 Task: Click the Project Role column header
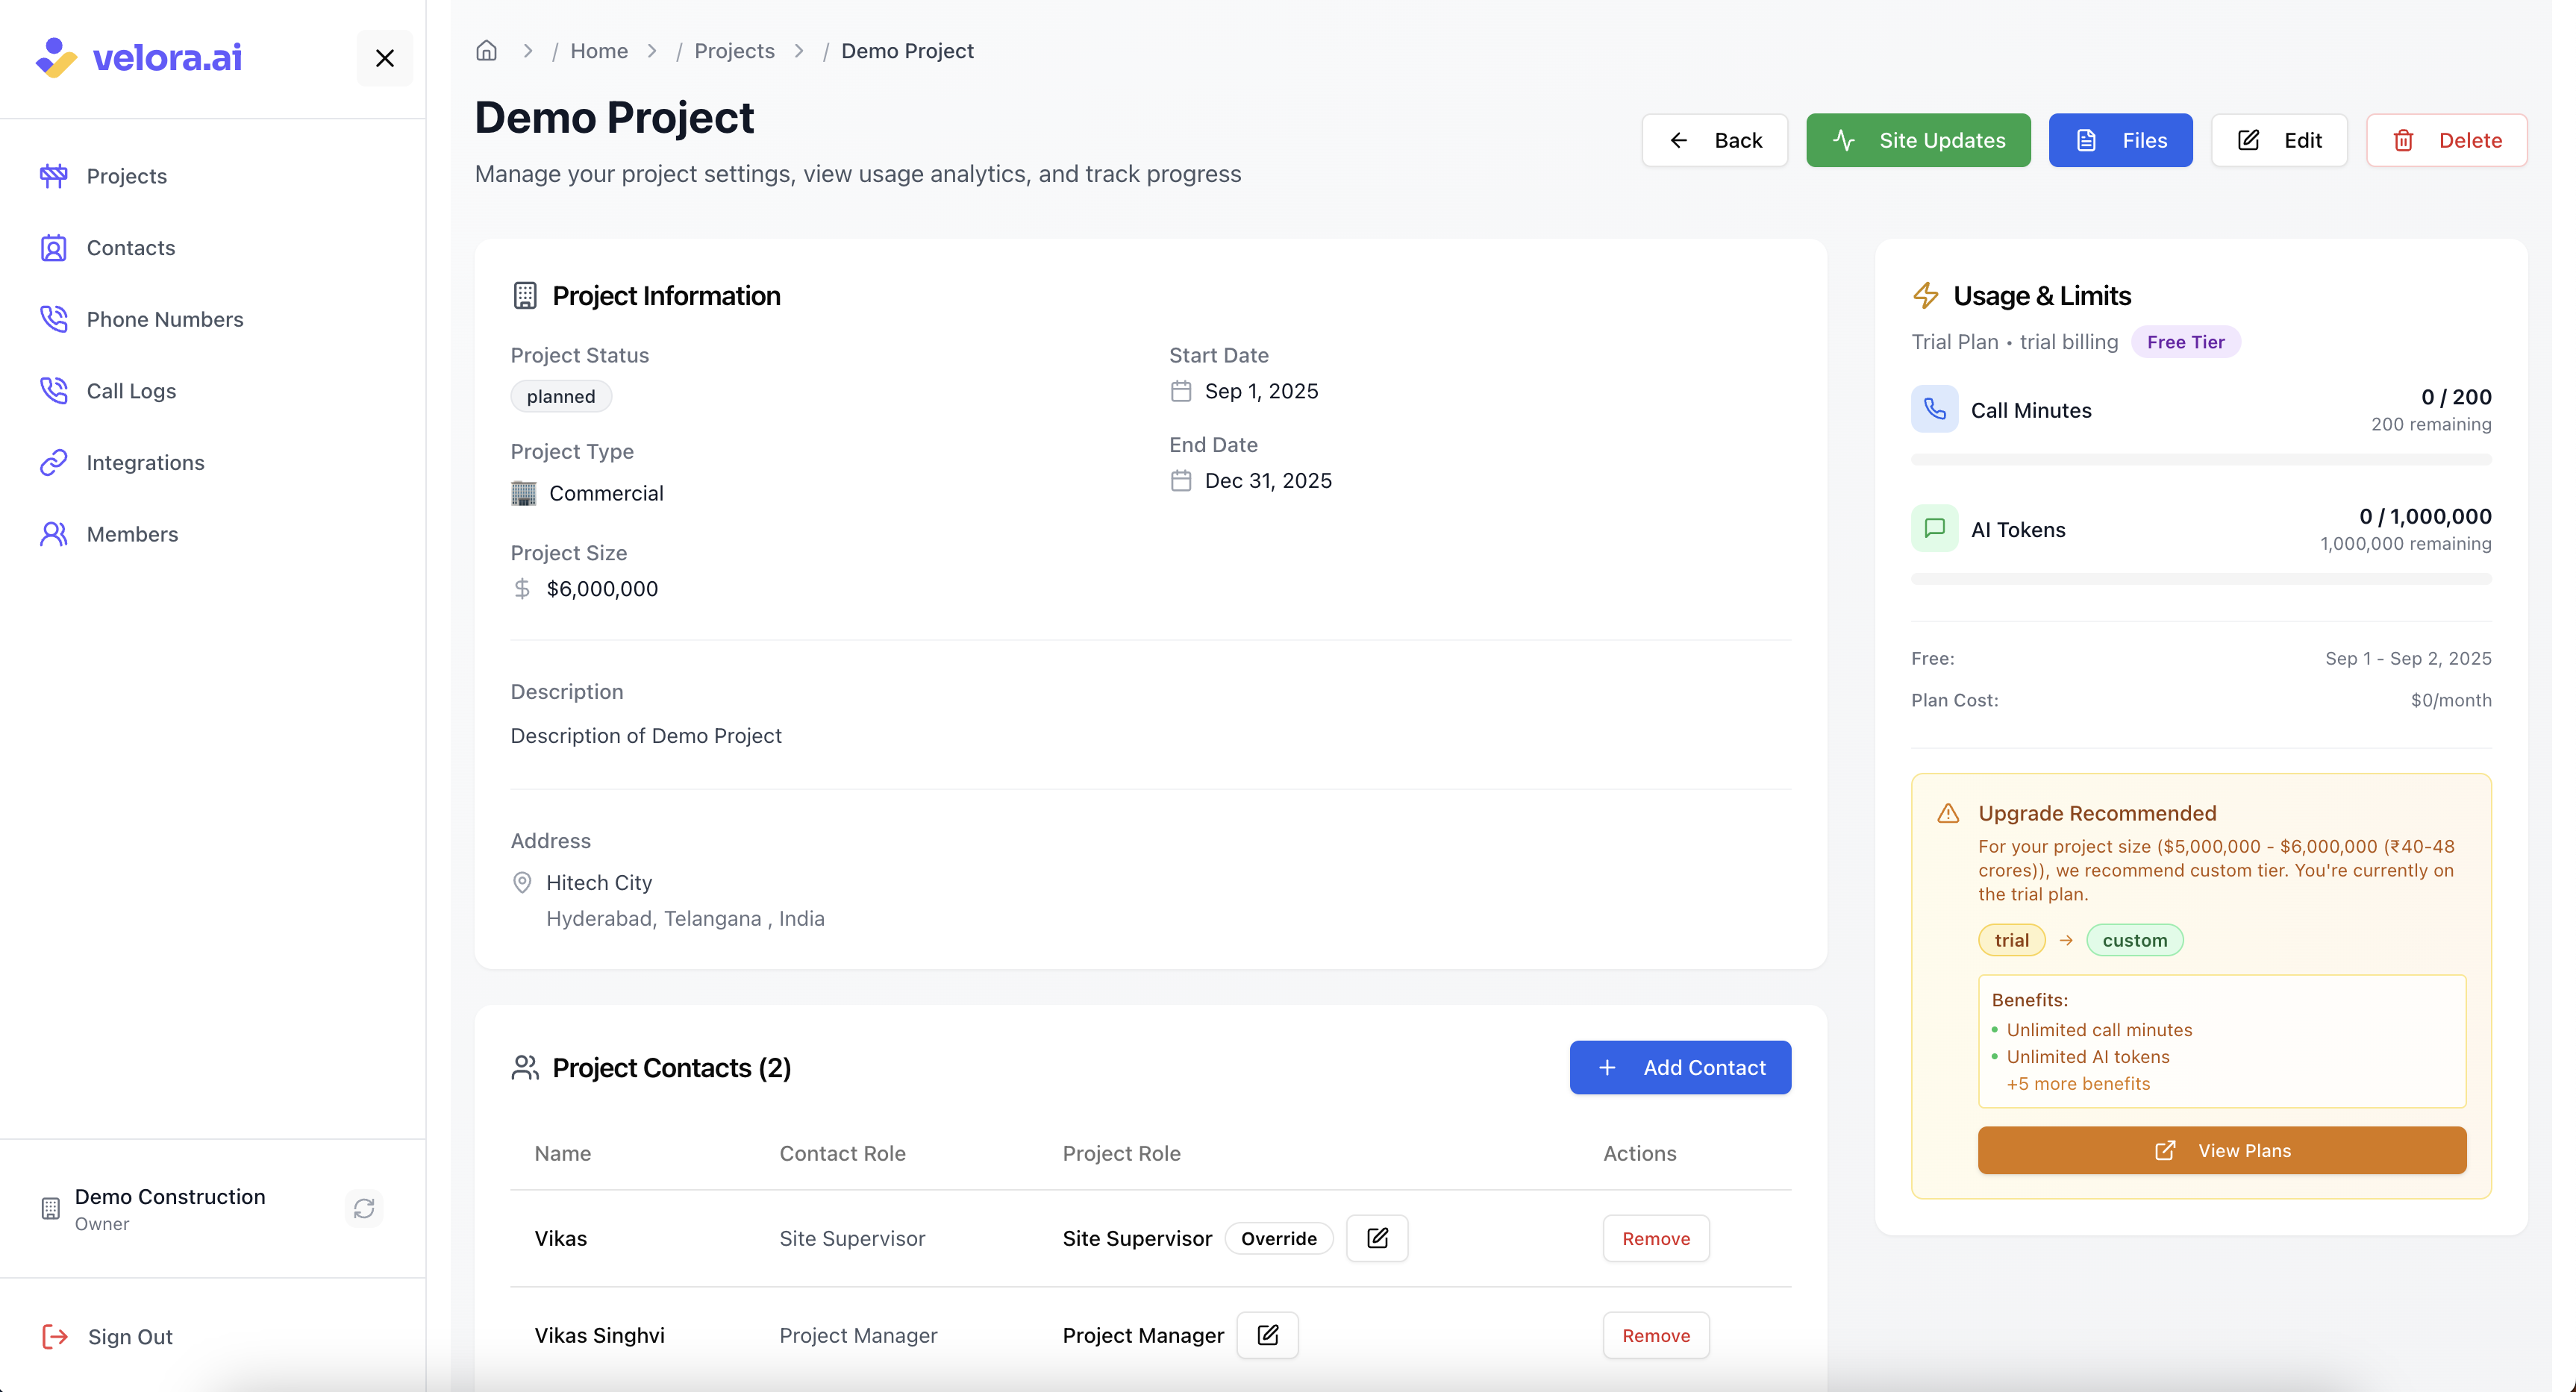pyautogui.click(x=1121, y=1153)
